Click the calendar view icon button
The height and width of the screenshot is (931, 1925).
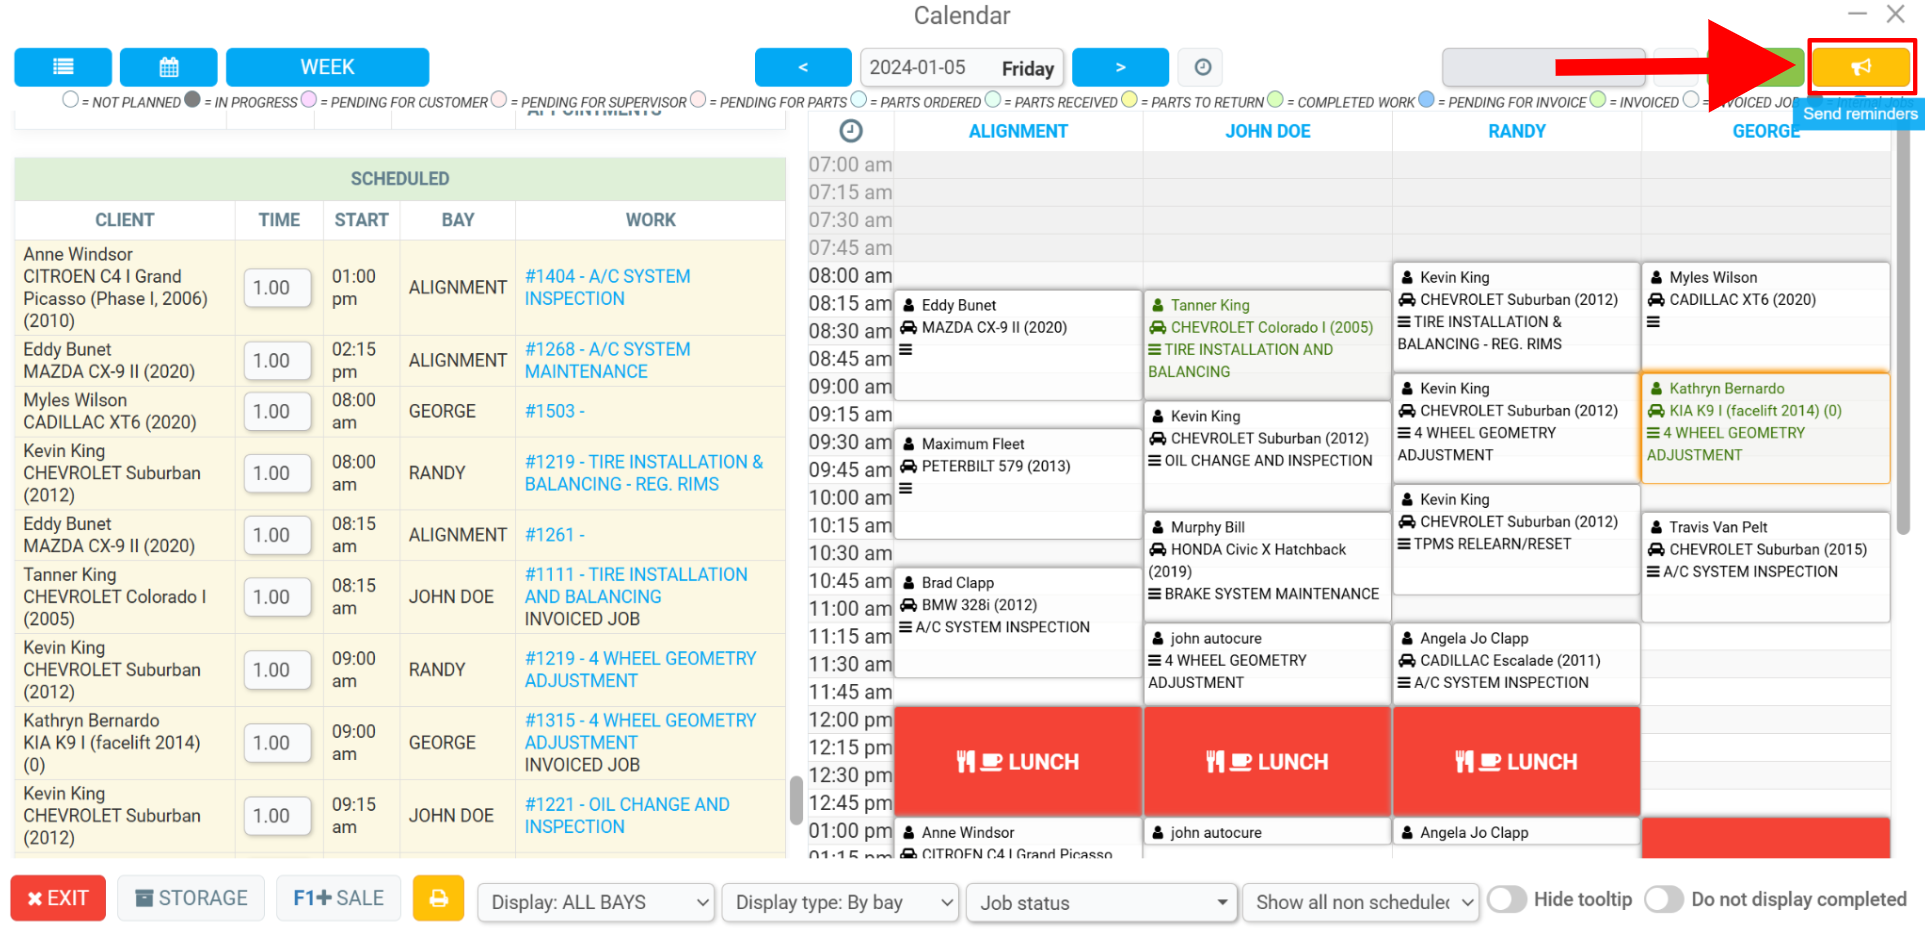(x=169, y=67)
